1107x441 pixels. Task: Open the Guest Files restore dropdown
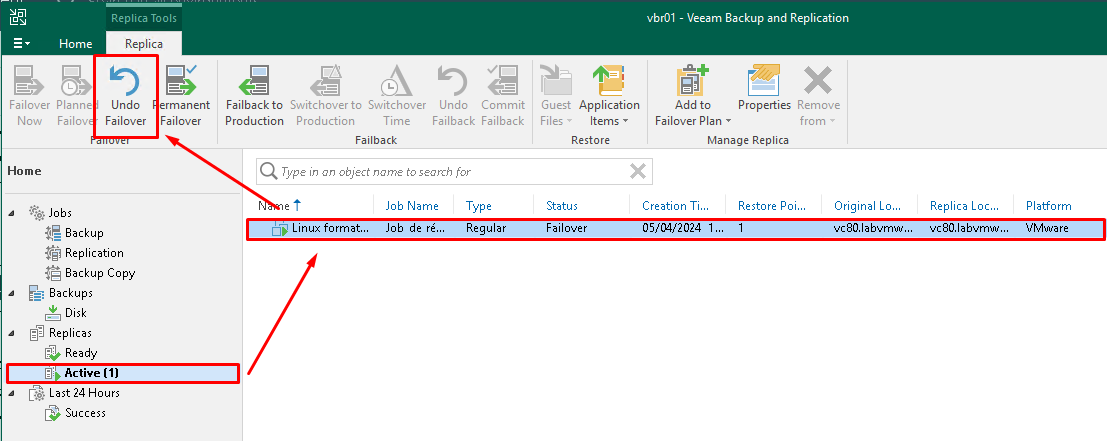click(556, 97)
